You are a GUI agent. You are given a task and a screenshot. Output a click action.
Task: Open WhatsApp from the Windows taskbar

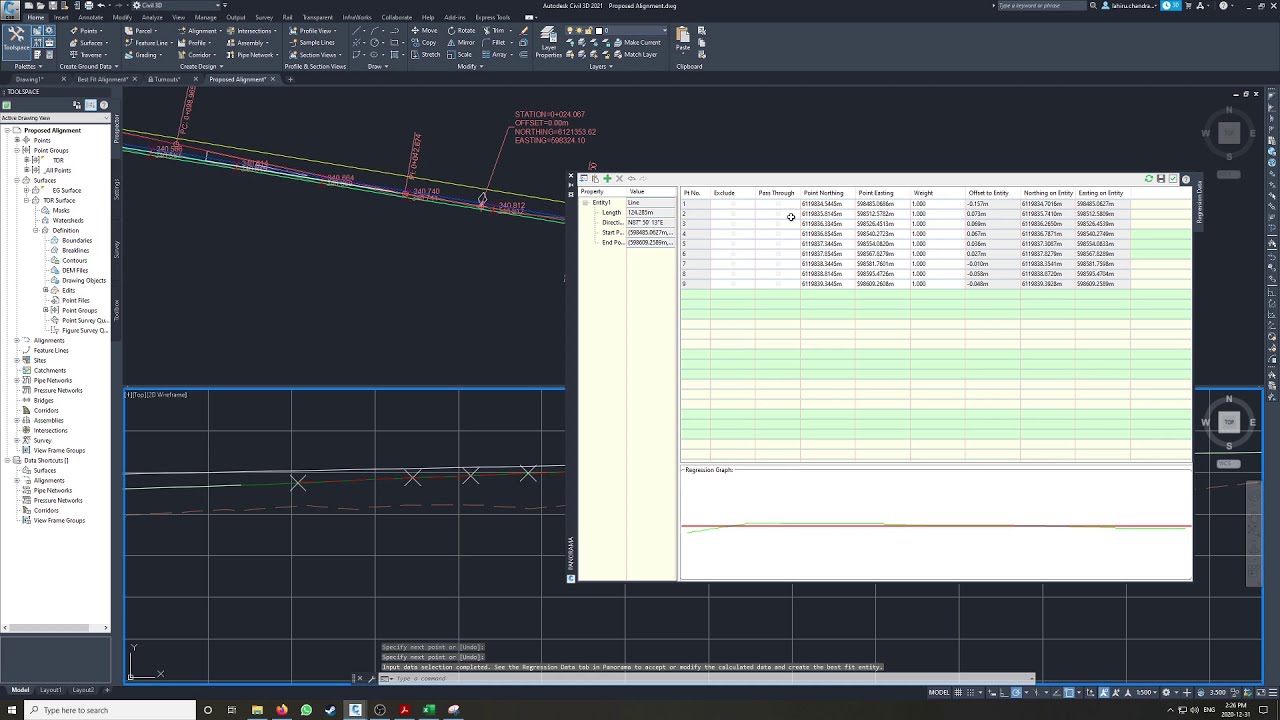tap(306, 710)
